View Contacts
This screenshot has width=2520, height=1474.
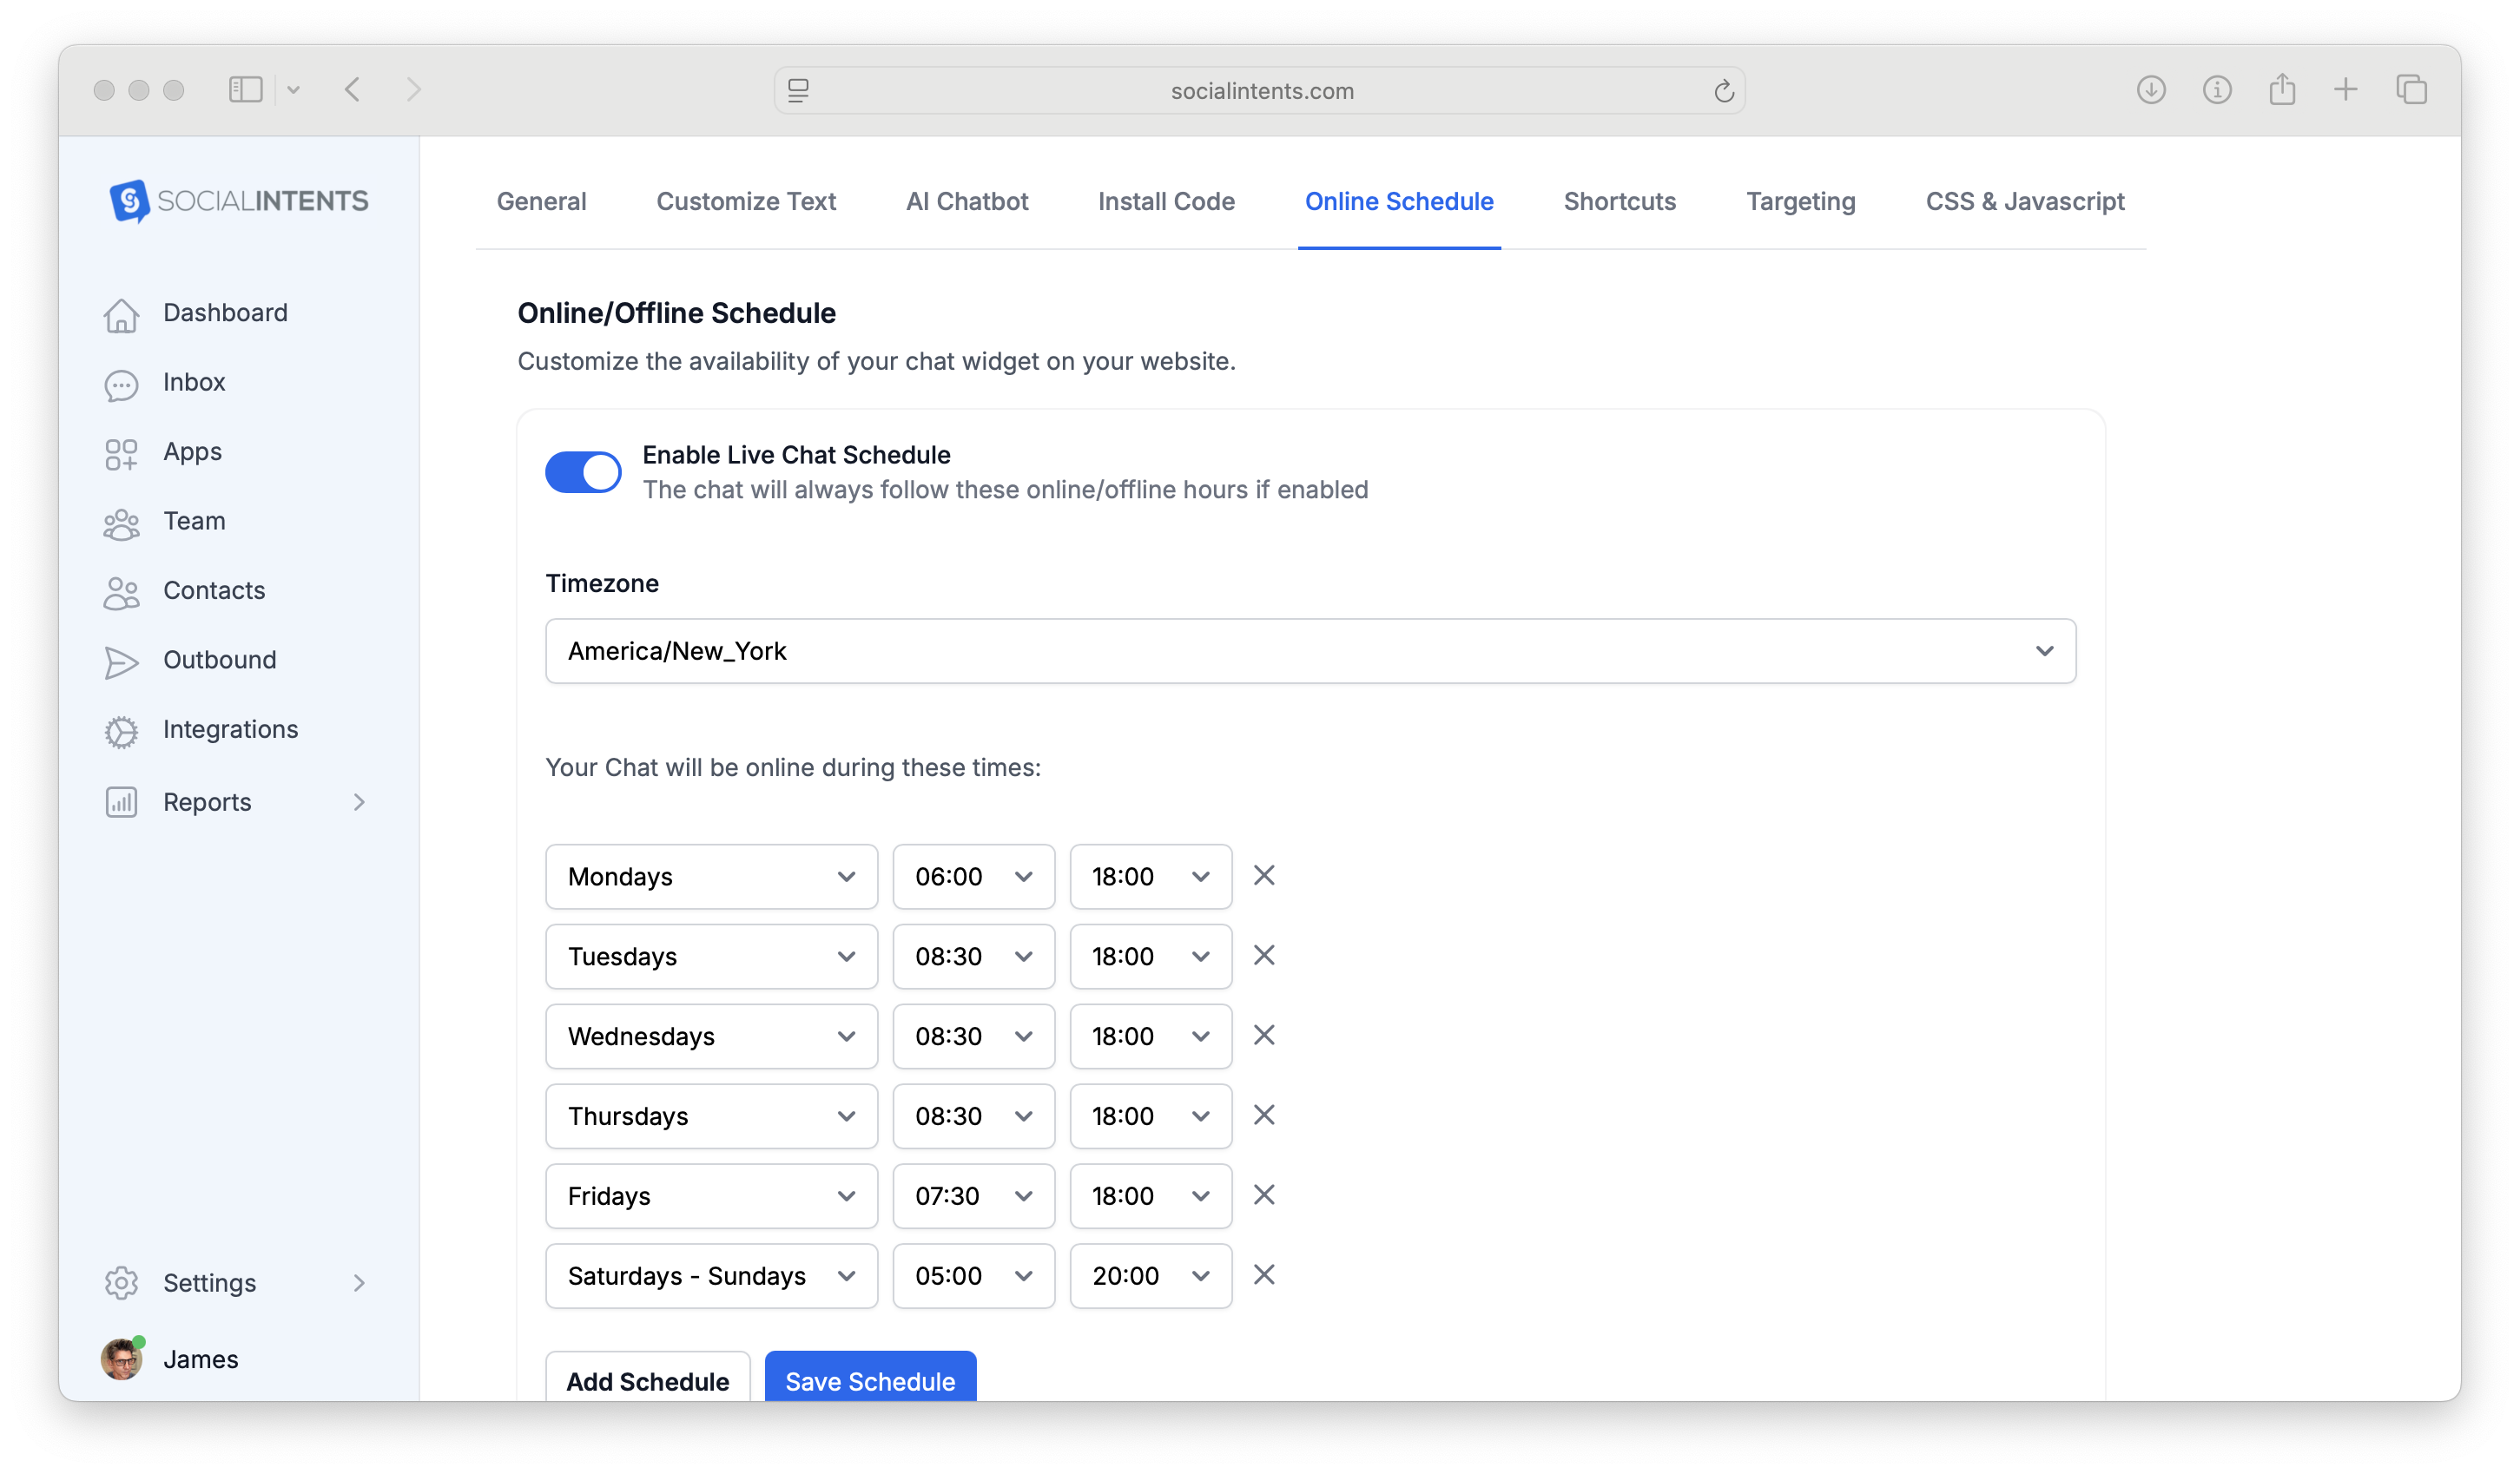click(x=213, y=590)
